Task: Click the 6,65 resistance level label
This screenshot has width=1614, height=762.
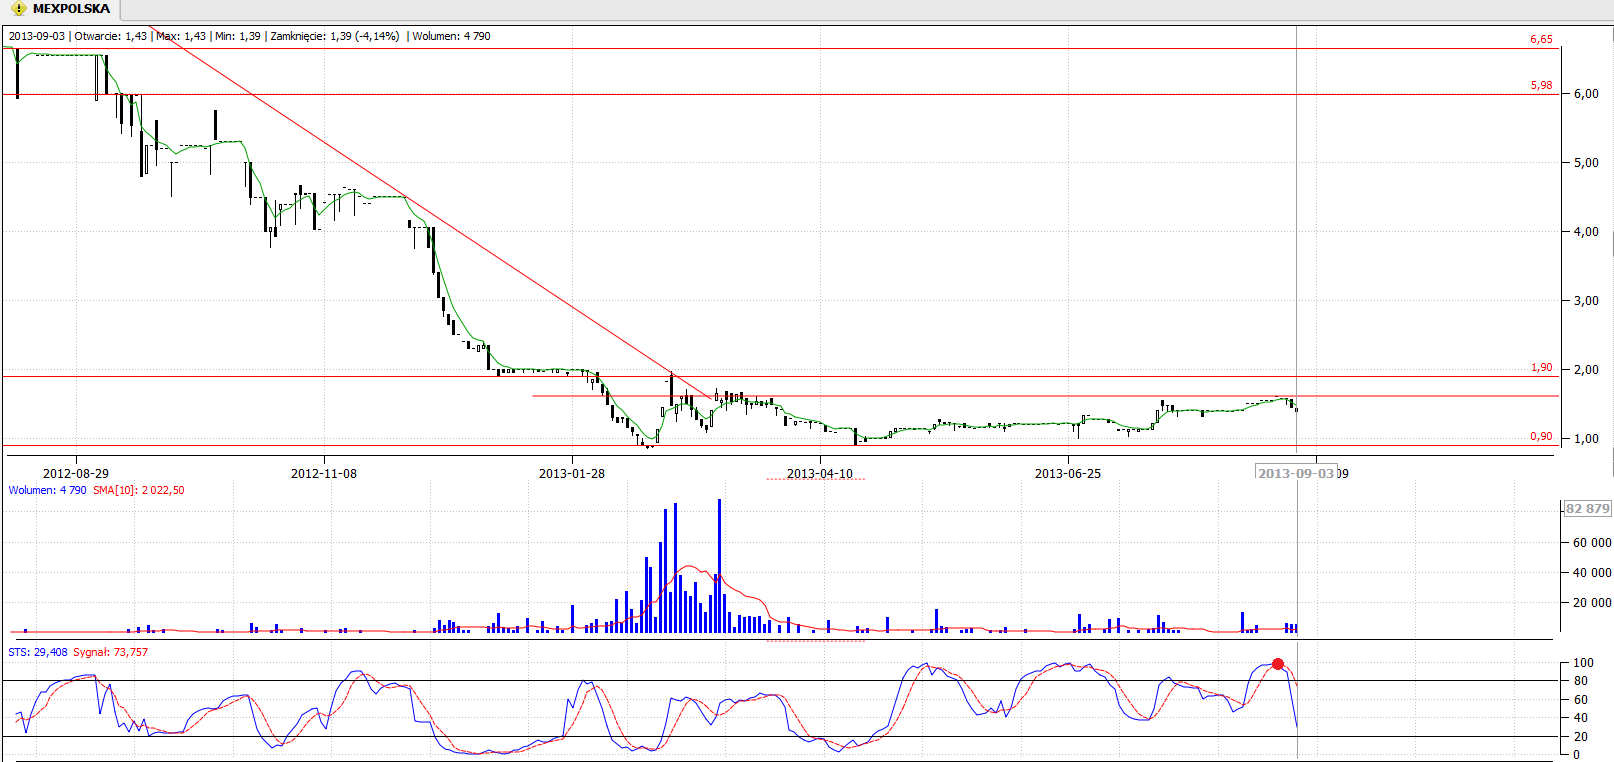Action: click(1541, 40)
